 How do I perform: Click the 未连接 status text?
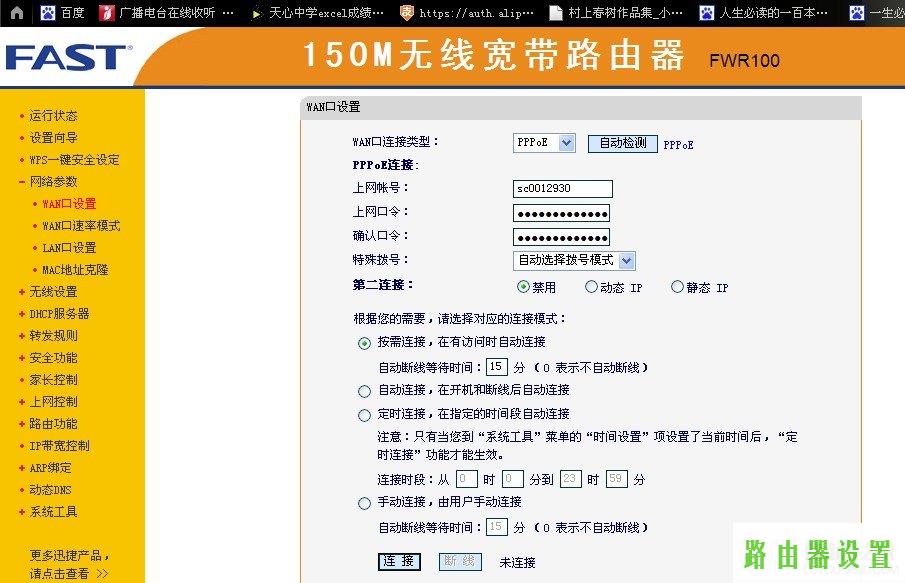pyautogui.click(x=518, y=563)
